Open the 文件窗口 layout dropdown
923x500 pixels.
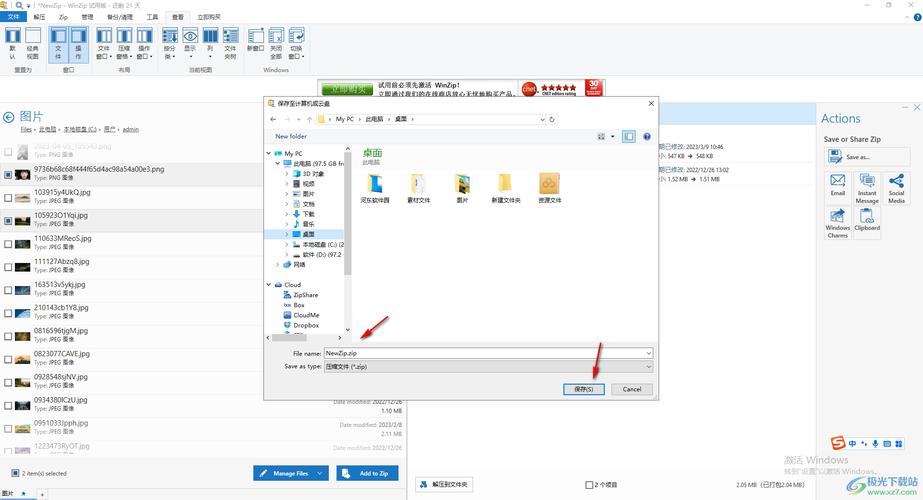pyautogui.click(x=104, y=44)
